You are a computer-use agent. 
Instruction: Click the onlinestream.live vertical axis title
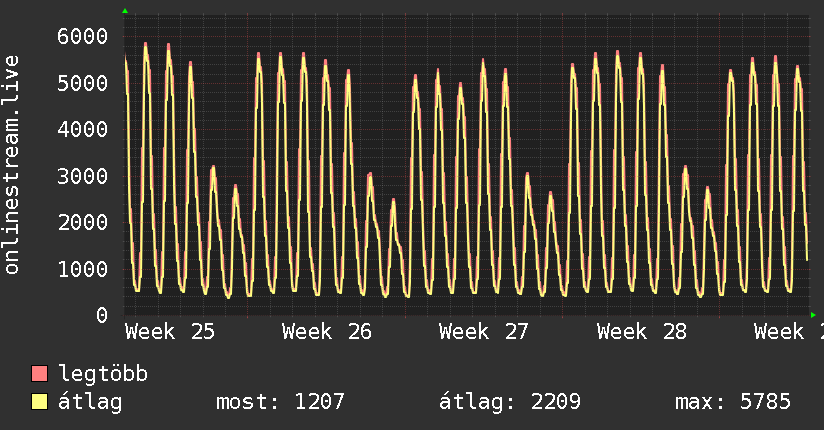(11, 165)
